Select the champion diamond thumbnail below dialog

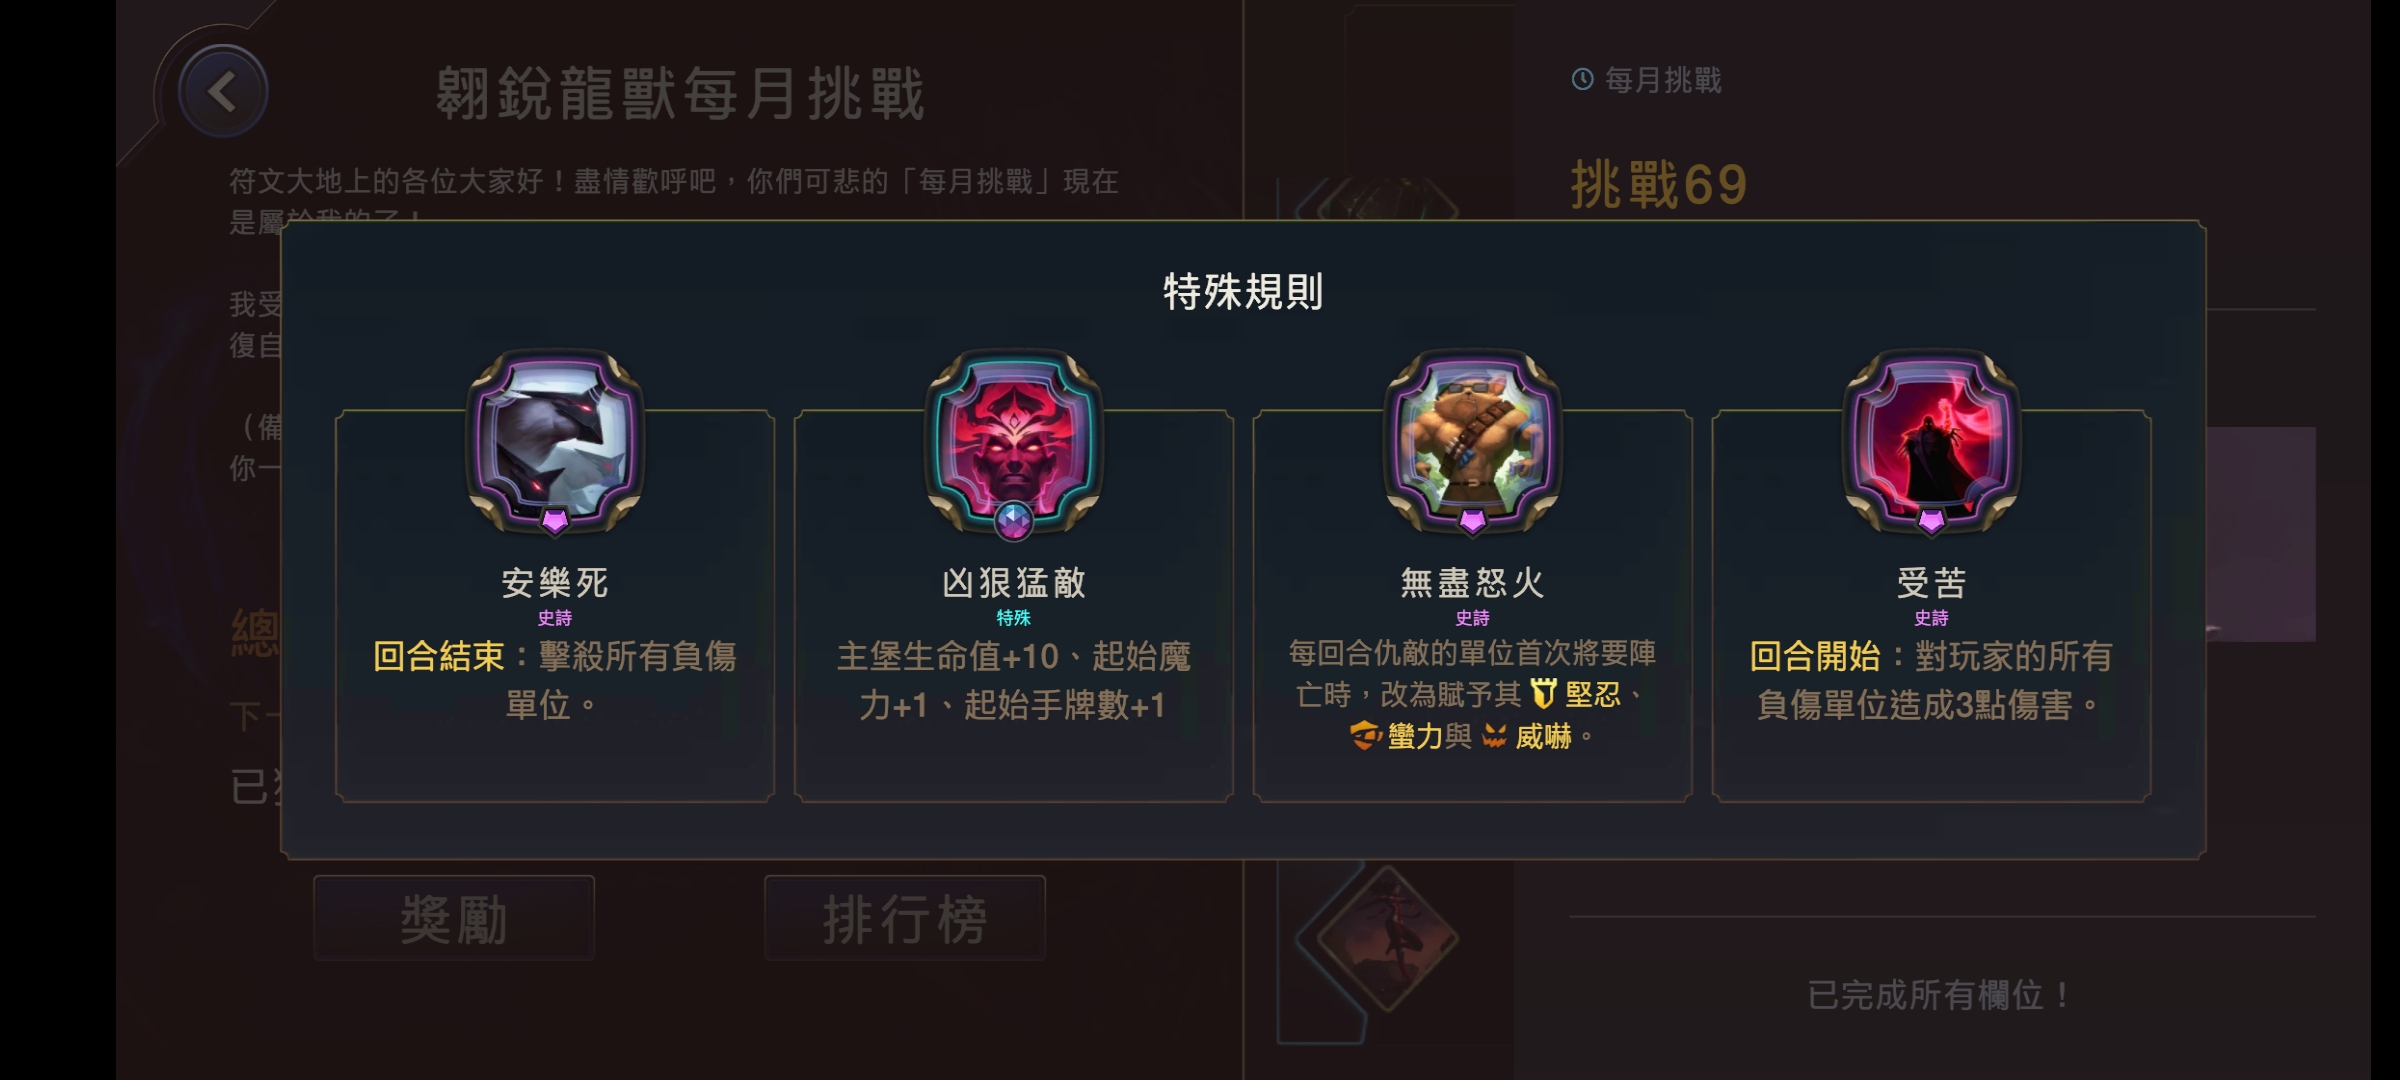coord(1387,938)
